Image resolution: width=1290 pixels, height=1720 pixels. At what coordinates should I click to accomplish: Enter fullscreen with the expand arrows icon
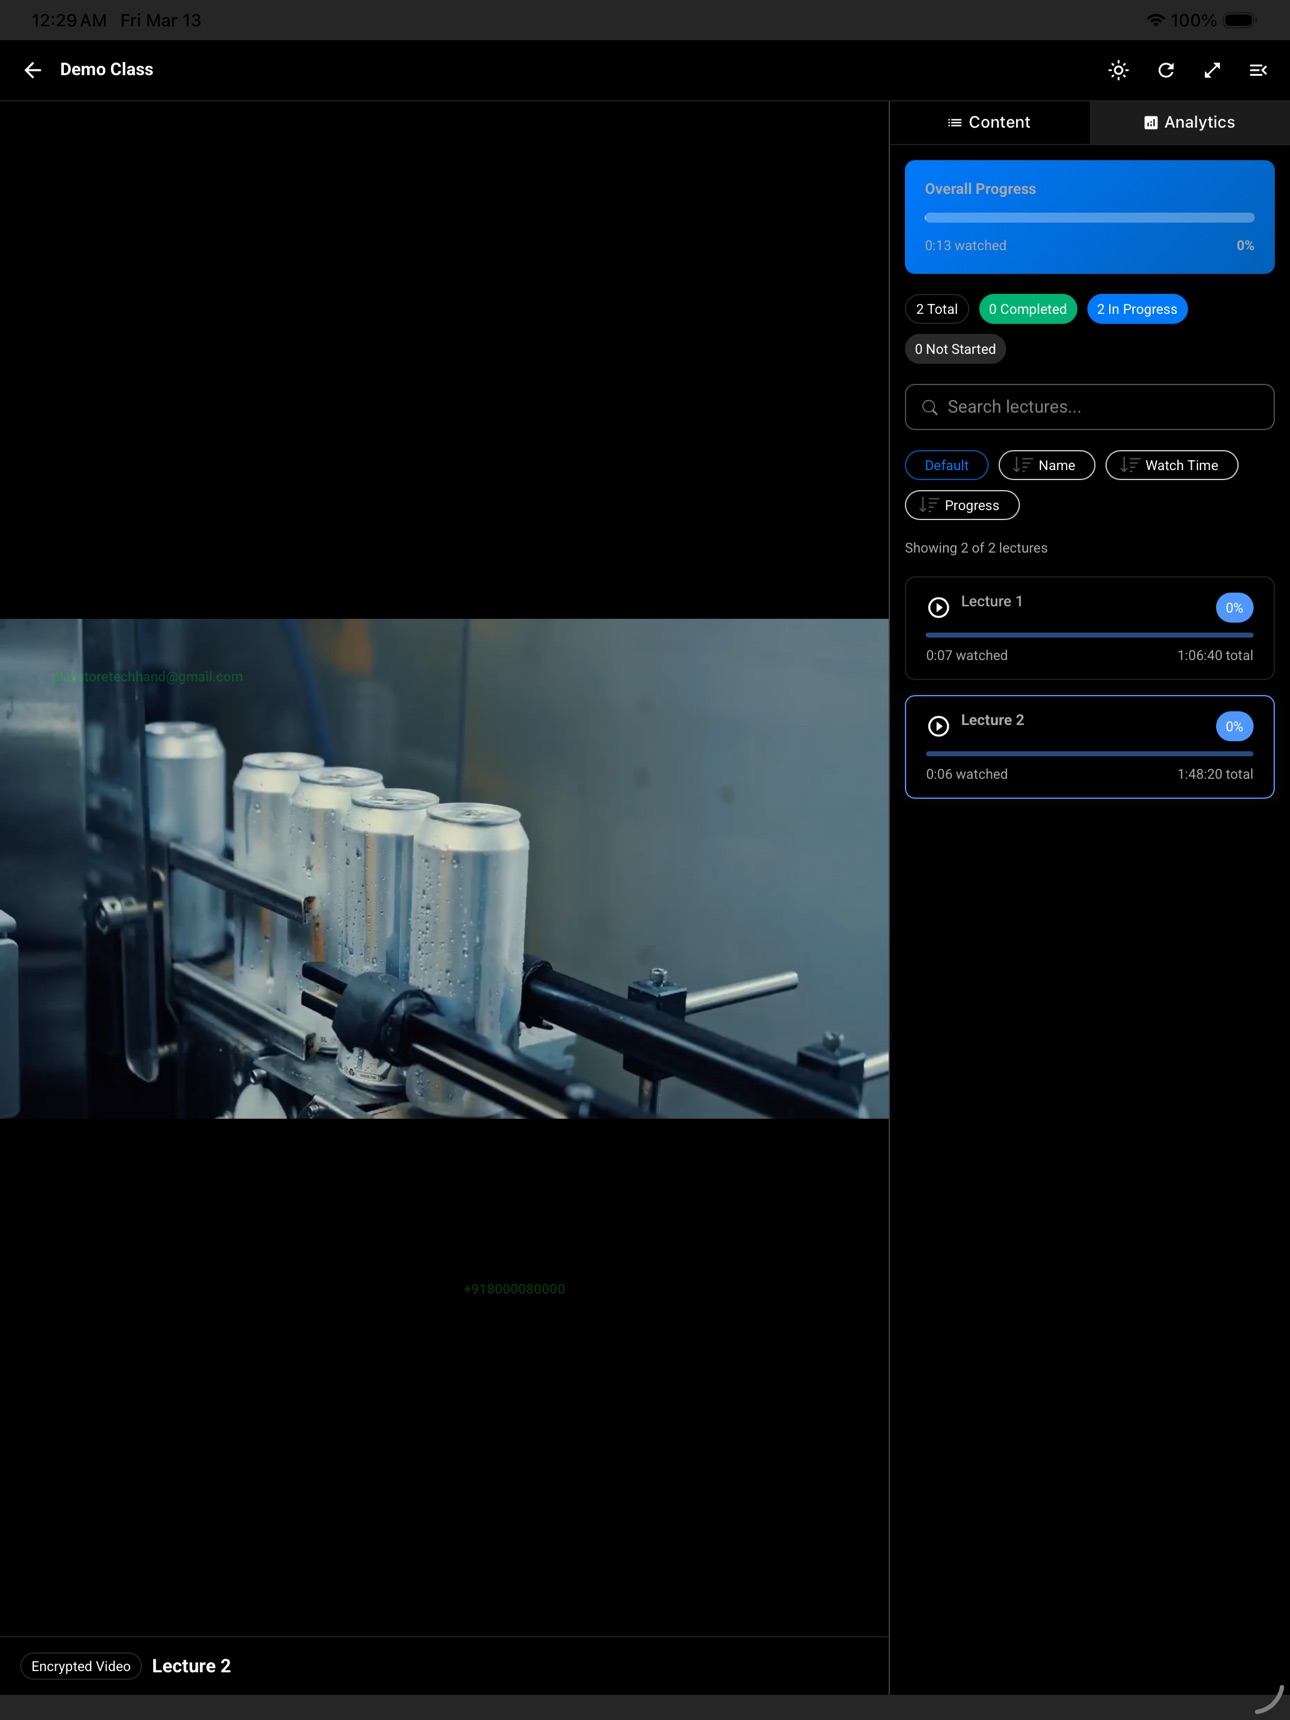[1212, 70]
